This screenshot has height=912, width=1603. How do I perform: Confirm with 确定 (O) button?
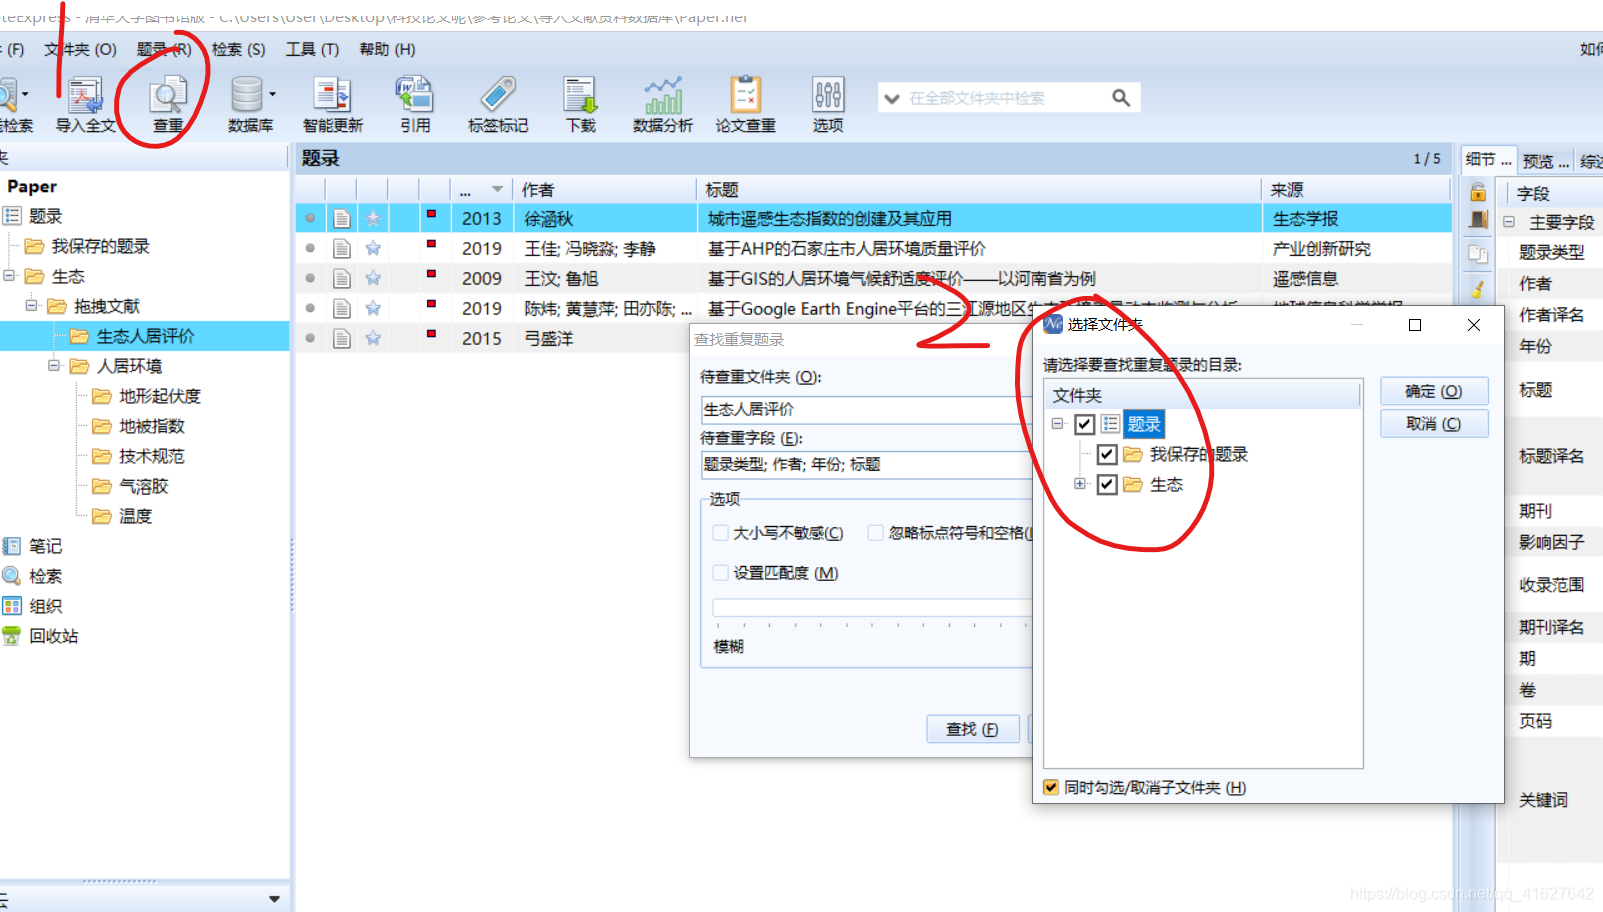pos(1433,391)
